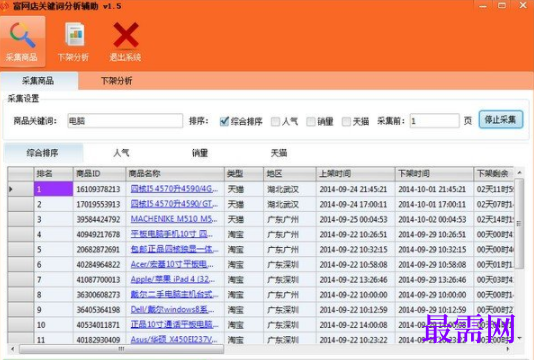Open product link 包邮正品四核独显一体
Screen dimensions: 534x360
[175, 249]
